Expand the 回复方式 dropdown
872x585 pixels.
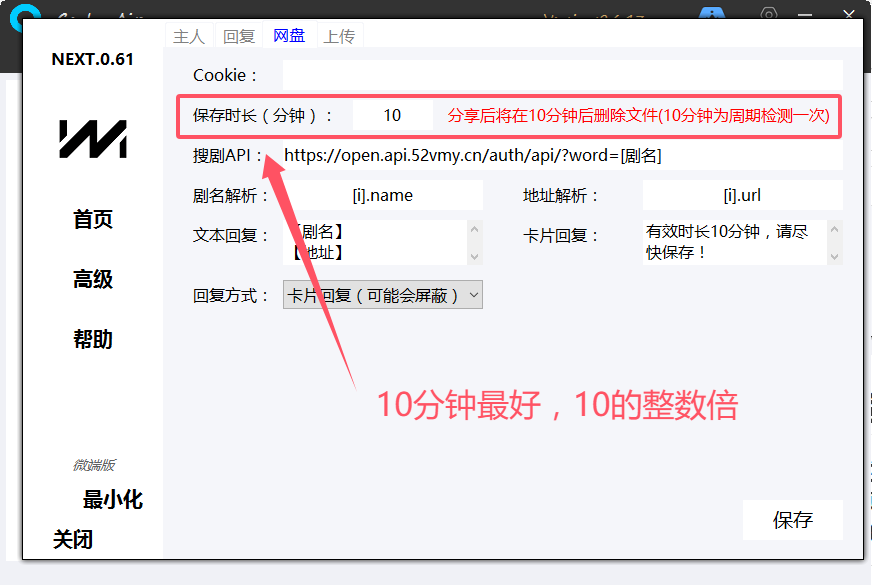tap(383, 295)
